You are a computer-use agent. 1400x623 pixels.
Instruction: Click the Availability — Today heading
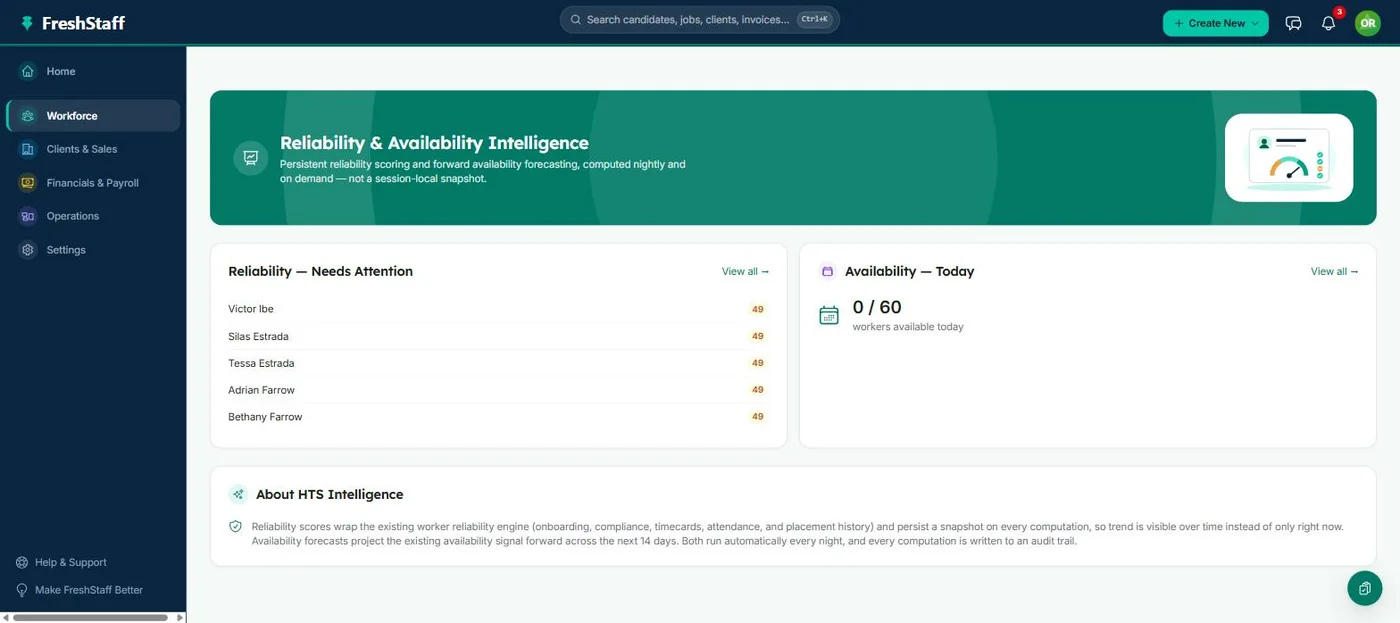[x=909, y=271]
